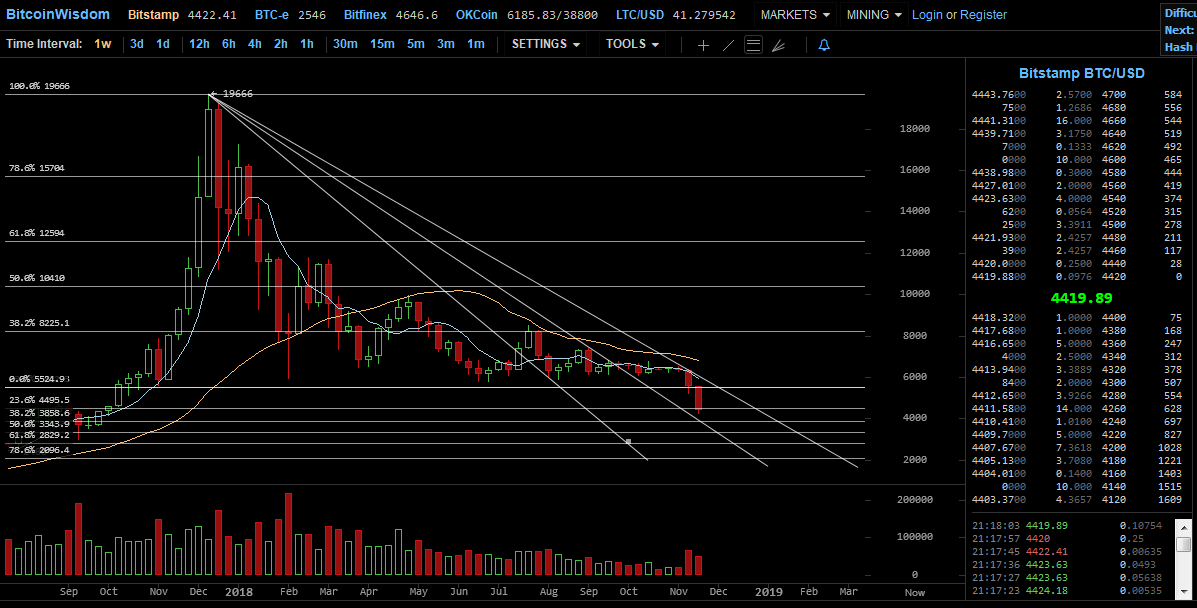Viewport: 1197px width, 608px height.
Task: Switch to 6h time interval
Action: click(229, 44)
